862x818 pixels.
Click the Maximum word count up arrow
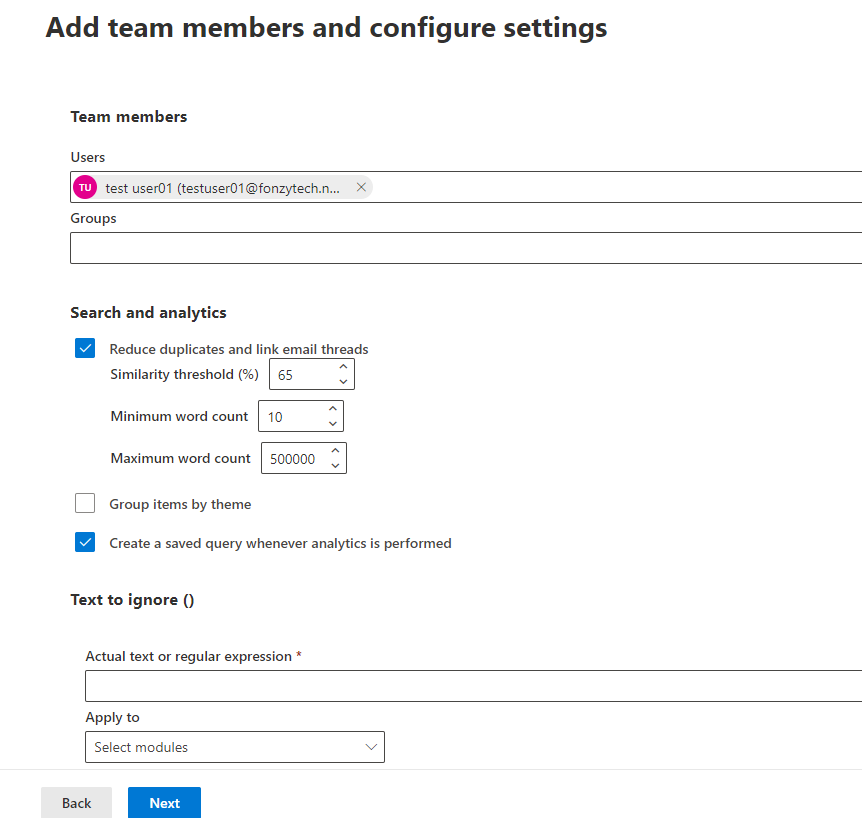tap(337, 451)
